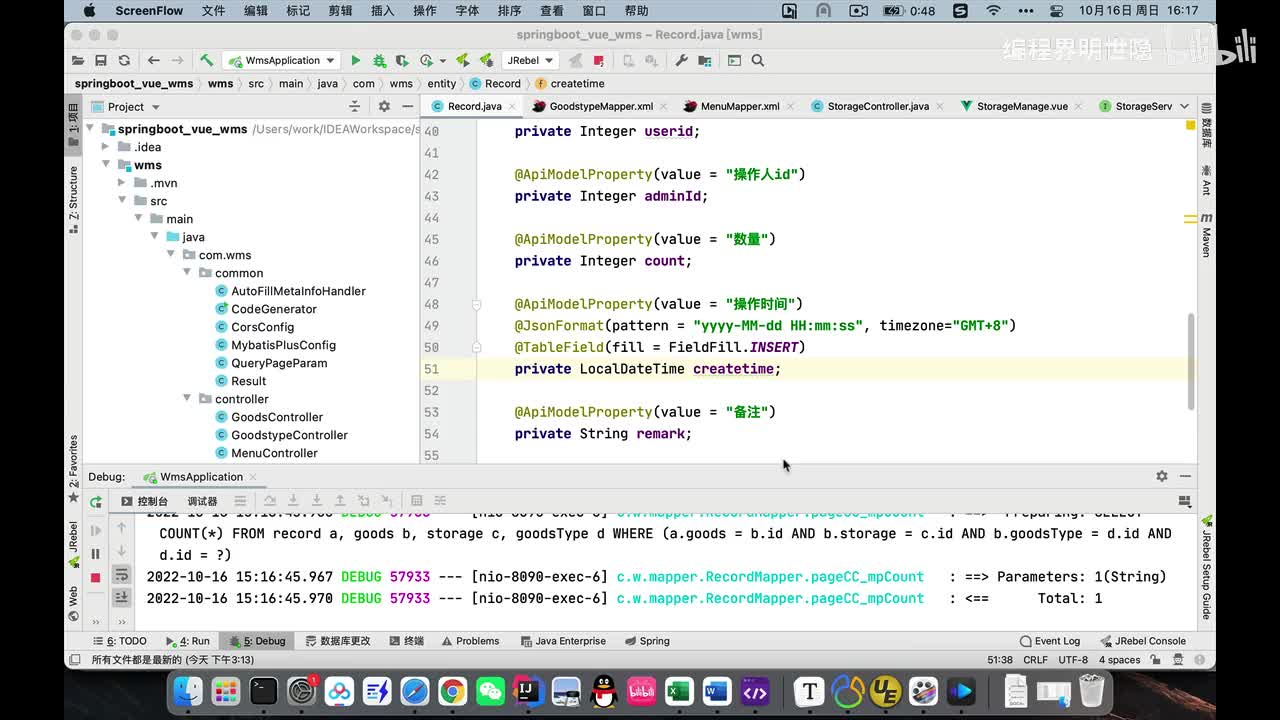Click the Build project hammer icon
Viewport: 1280px width, 720px height.
point(206,61)
